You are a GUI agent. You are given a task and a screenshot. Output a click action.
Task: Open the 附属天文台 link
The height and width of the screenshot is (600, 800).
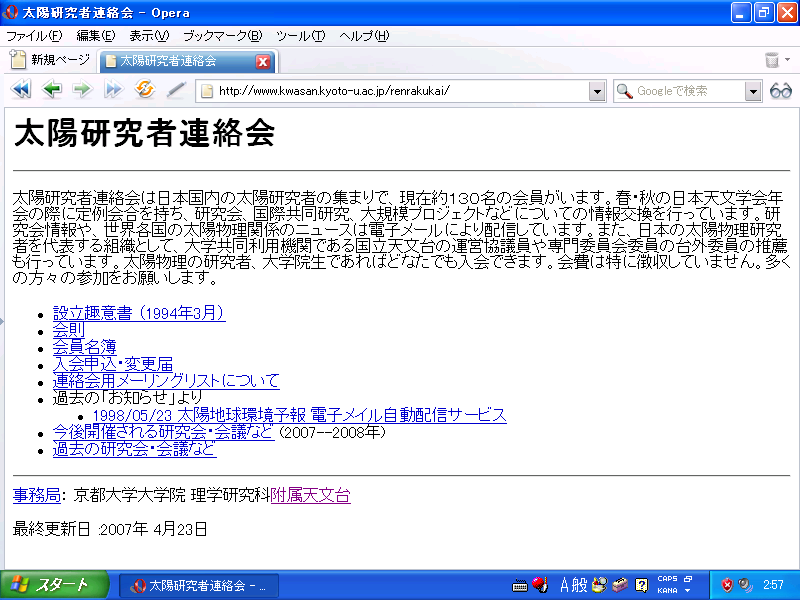point(311,495)
